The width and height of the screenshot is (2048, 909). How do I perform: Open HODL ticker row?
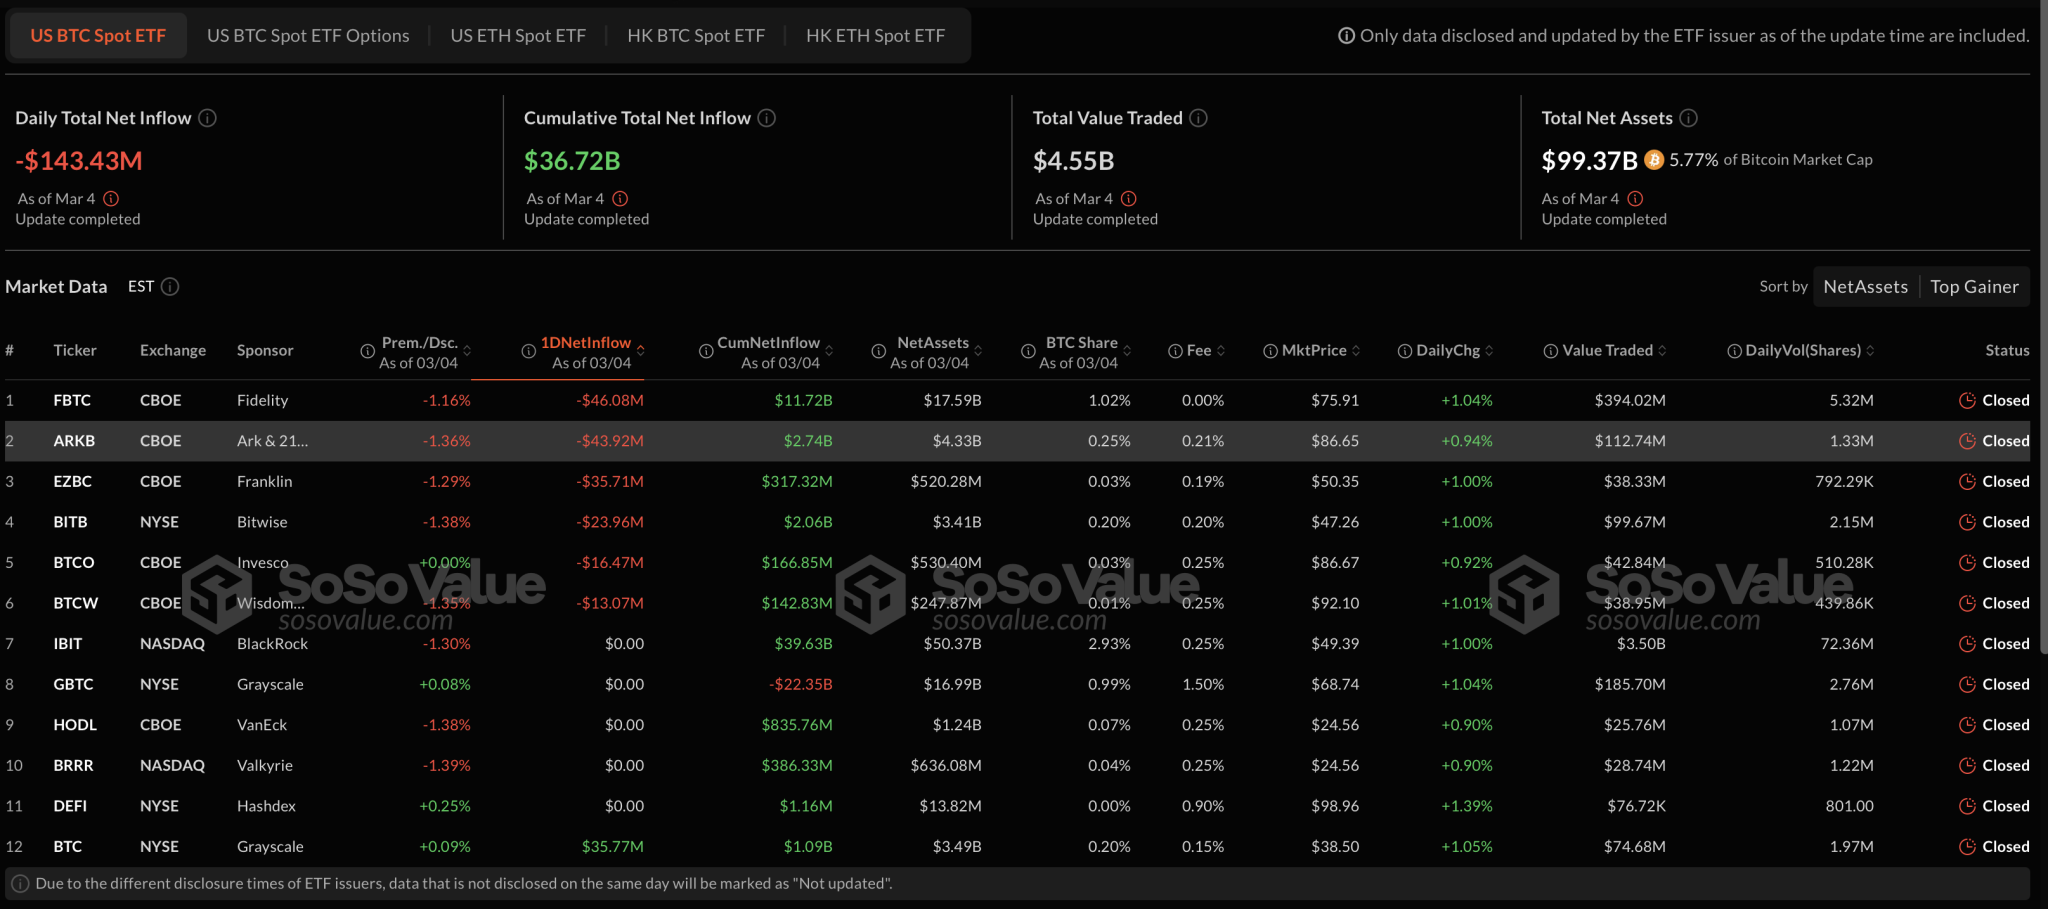1017,725
